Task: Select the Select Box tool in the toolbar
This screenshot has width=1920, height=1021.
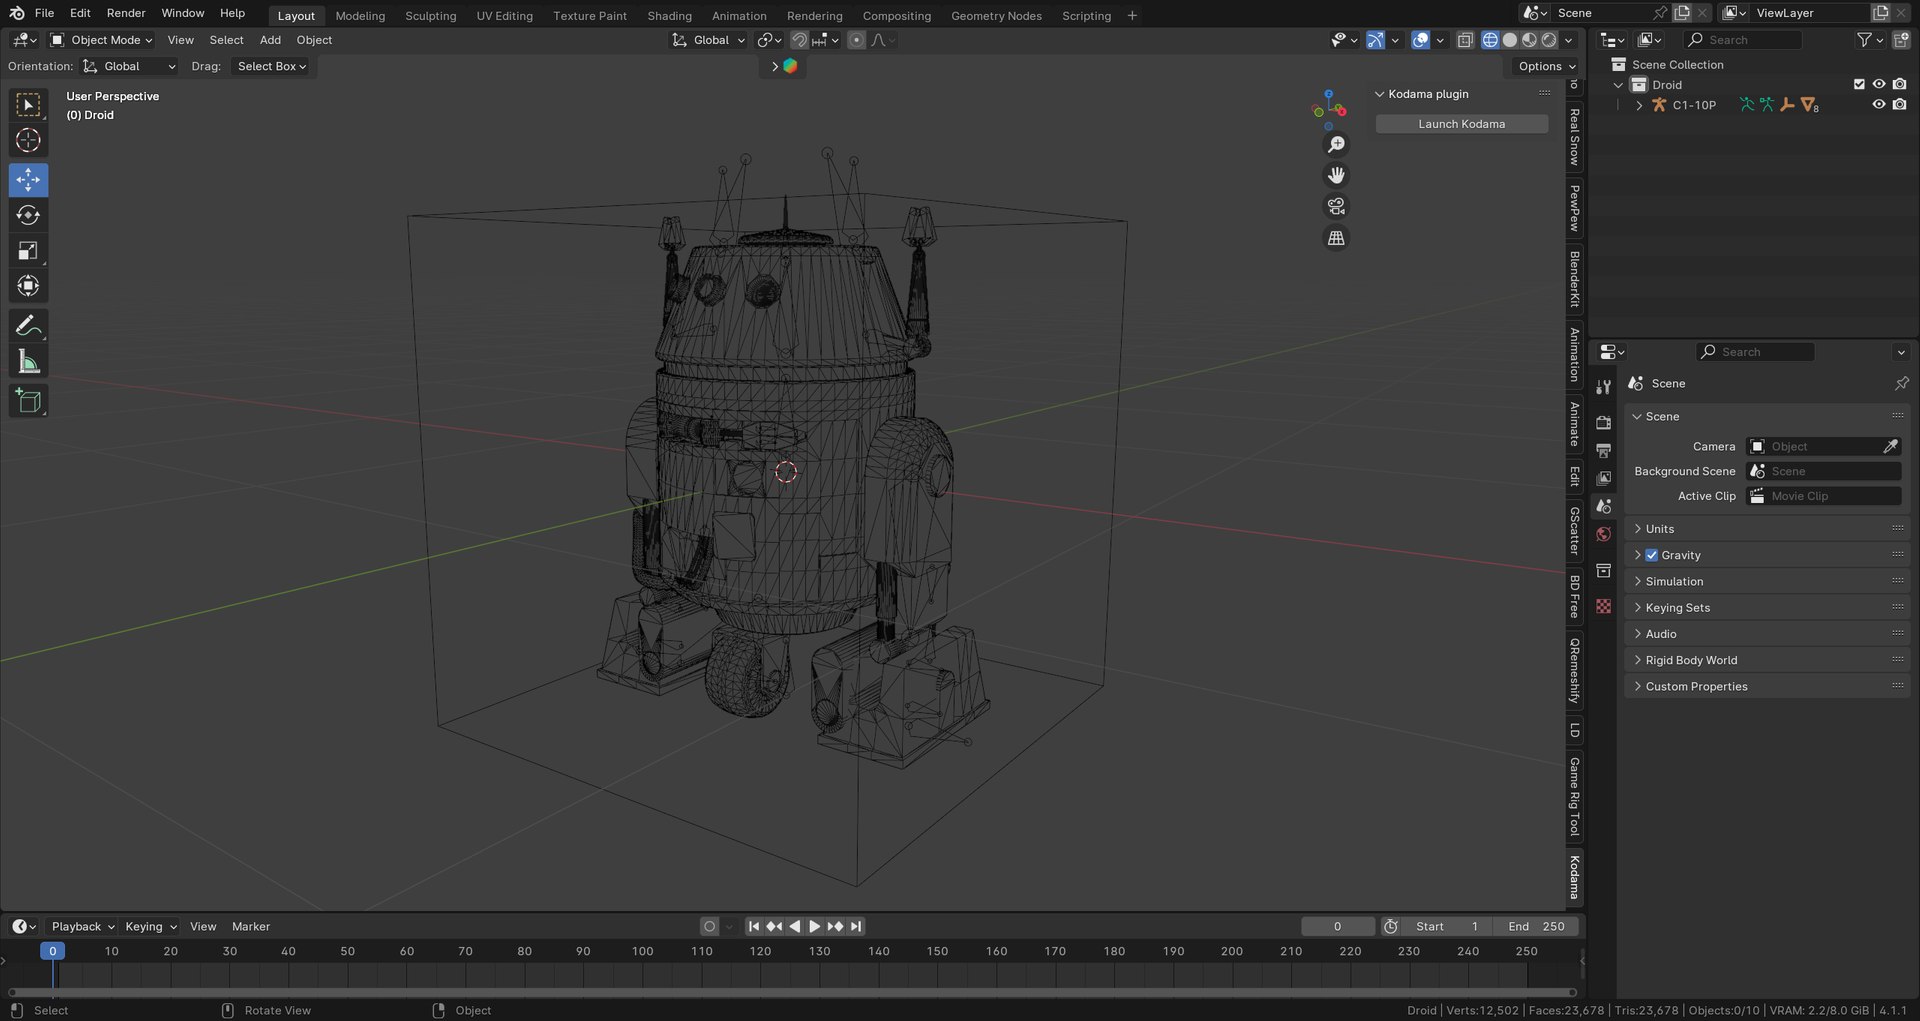Action: pyautogui.click(x=28, y=105)
